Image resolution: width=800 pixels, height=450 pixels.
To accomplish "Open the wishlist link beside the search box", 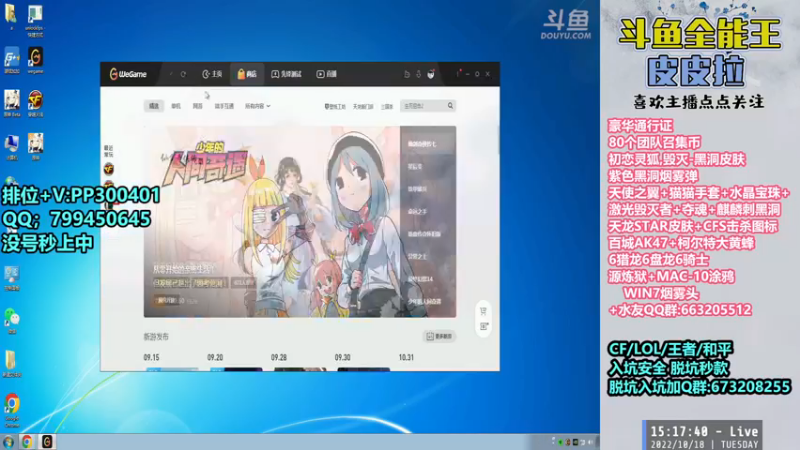I will coord(335,107).
